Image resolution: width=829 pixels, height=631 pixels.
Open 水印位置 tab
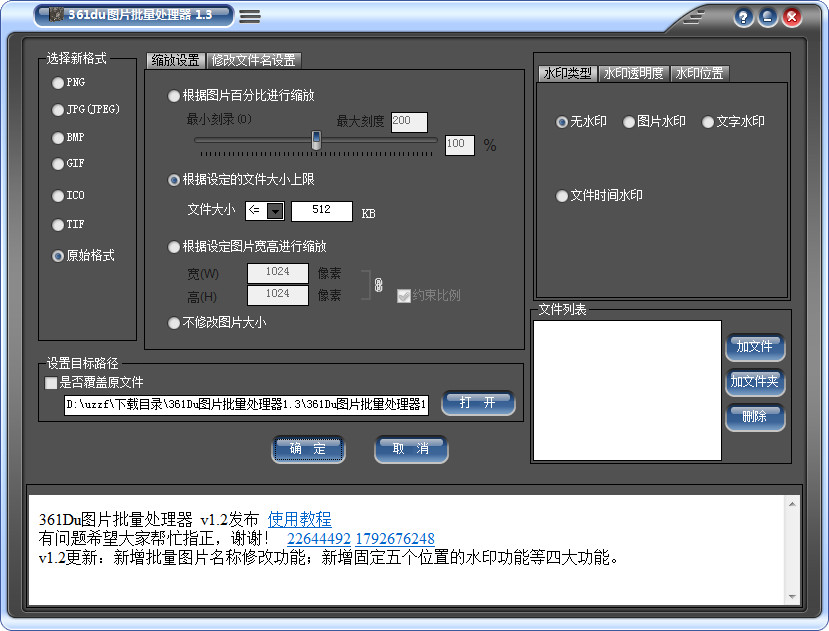[x=699, y=74]
